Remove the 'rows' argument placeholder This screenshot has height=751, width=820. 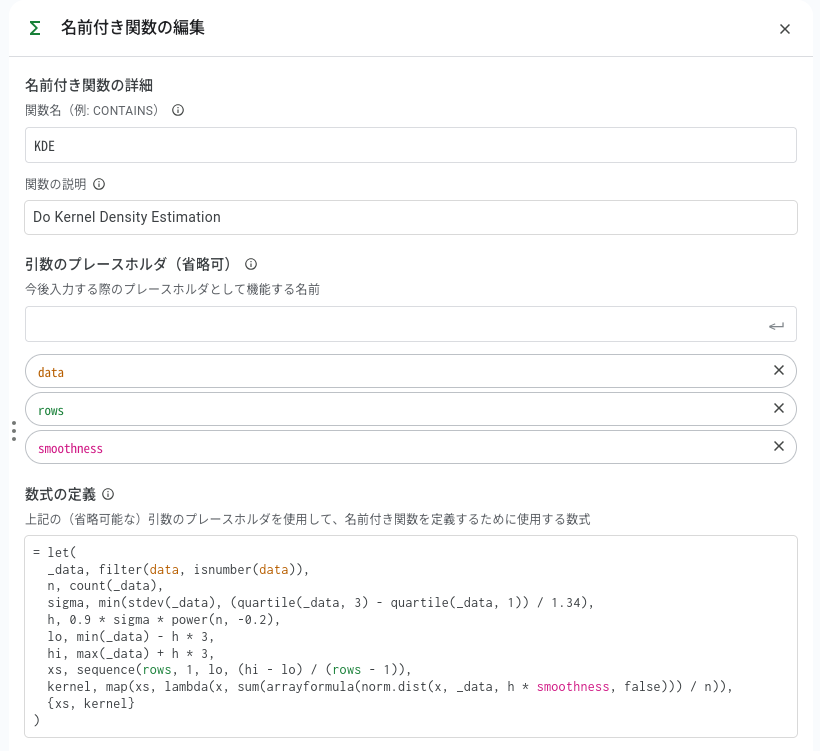click(779, 408)
